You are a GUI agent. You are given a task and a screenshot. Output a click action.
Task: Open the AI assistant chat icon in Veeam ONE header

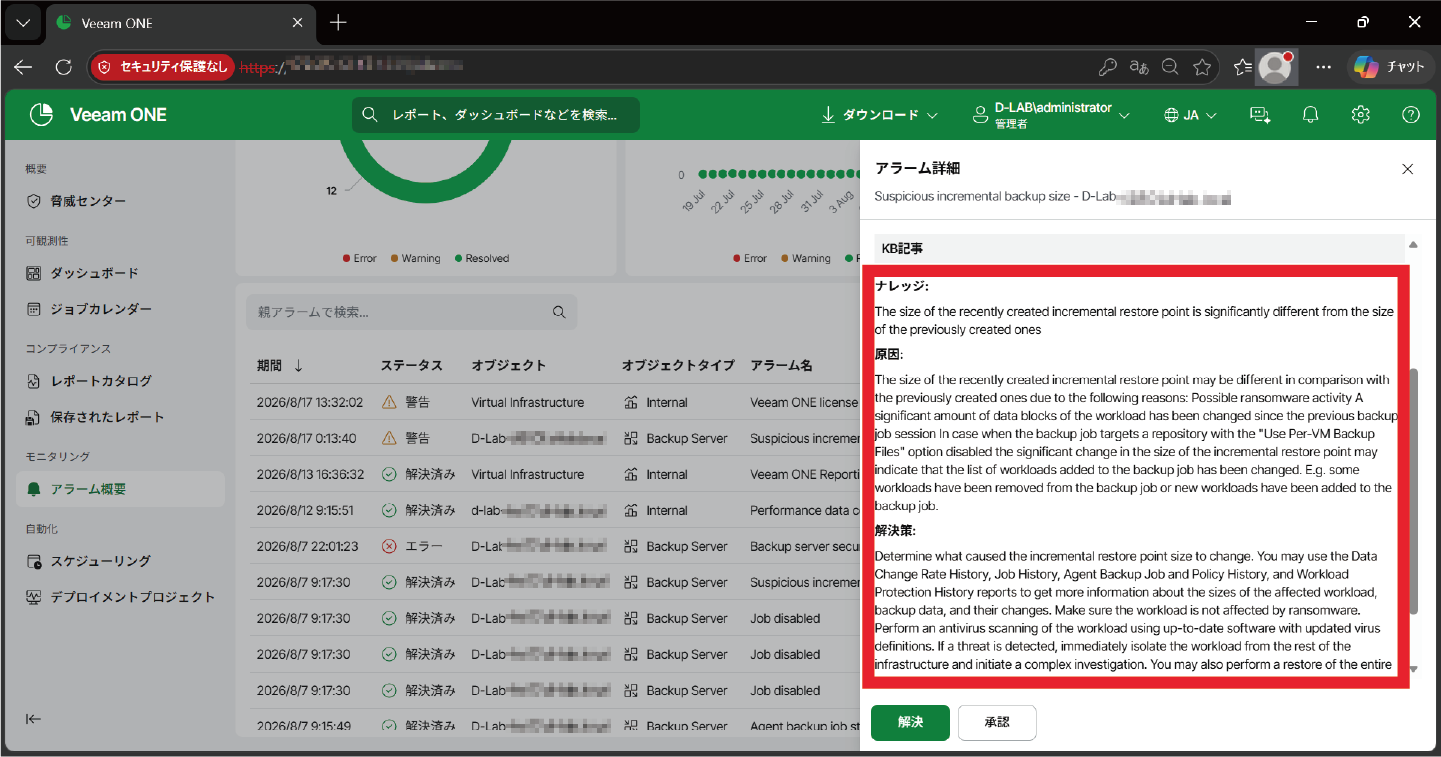[1260, 115]
